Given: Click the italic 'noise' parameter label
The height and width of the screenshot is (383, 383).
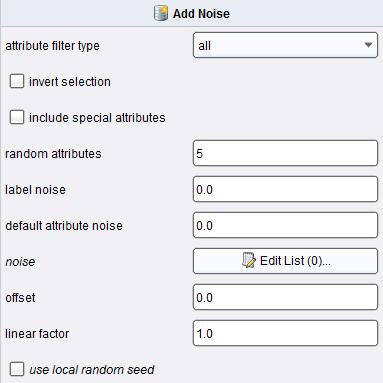Looking at the screenshot, I should (x=20, y=262).
